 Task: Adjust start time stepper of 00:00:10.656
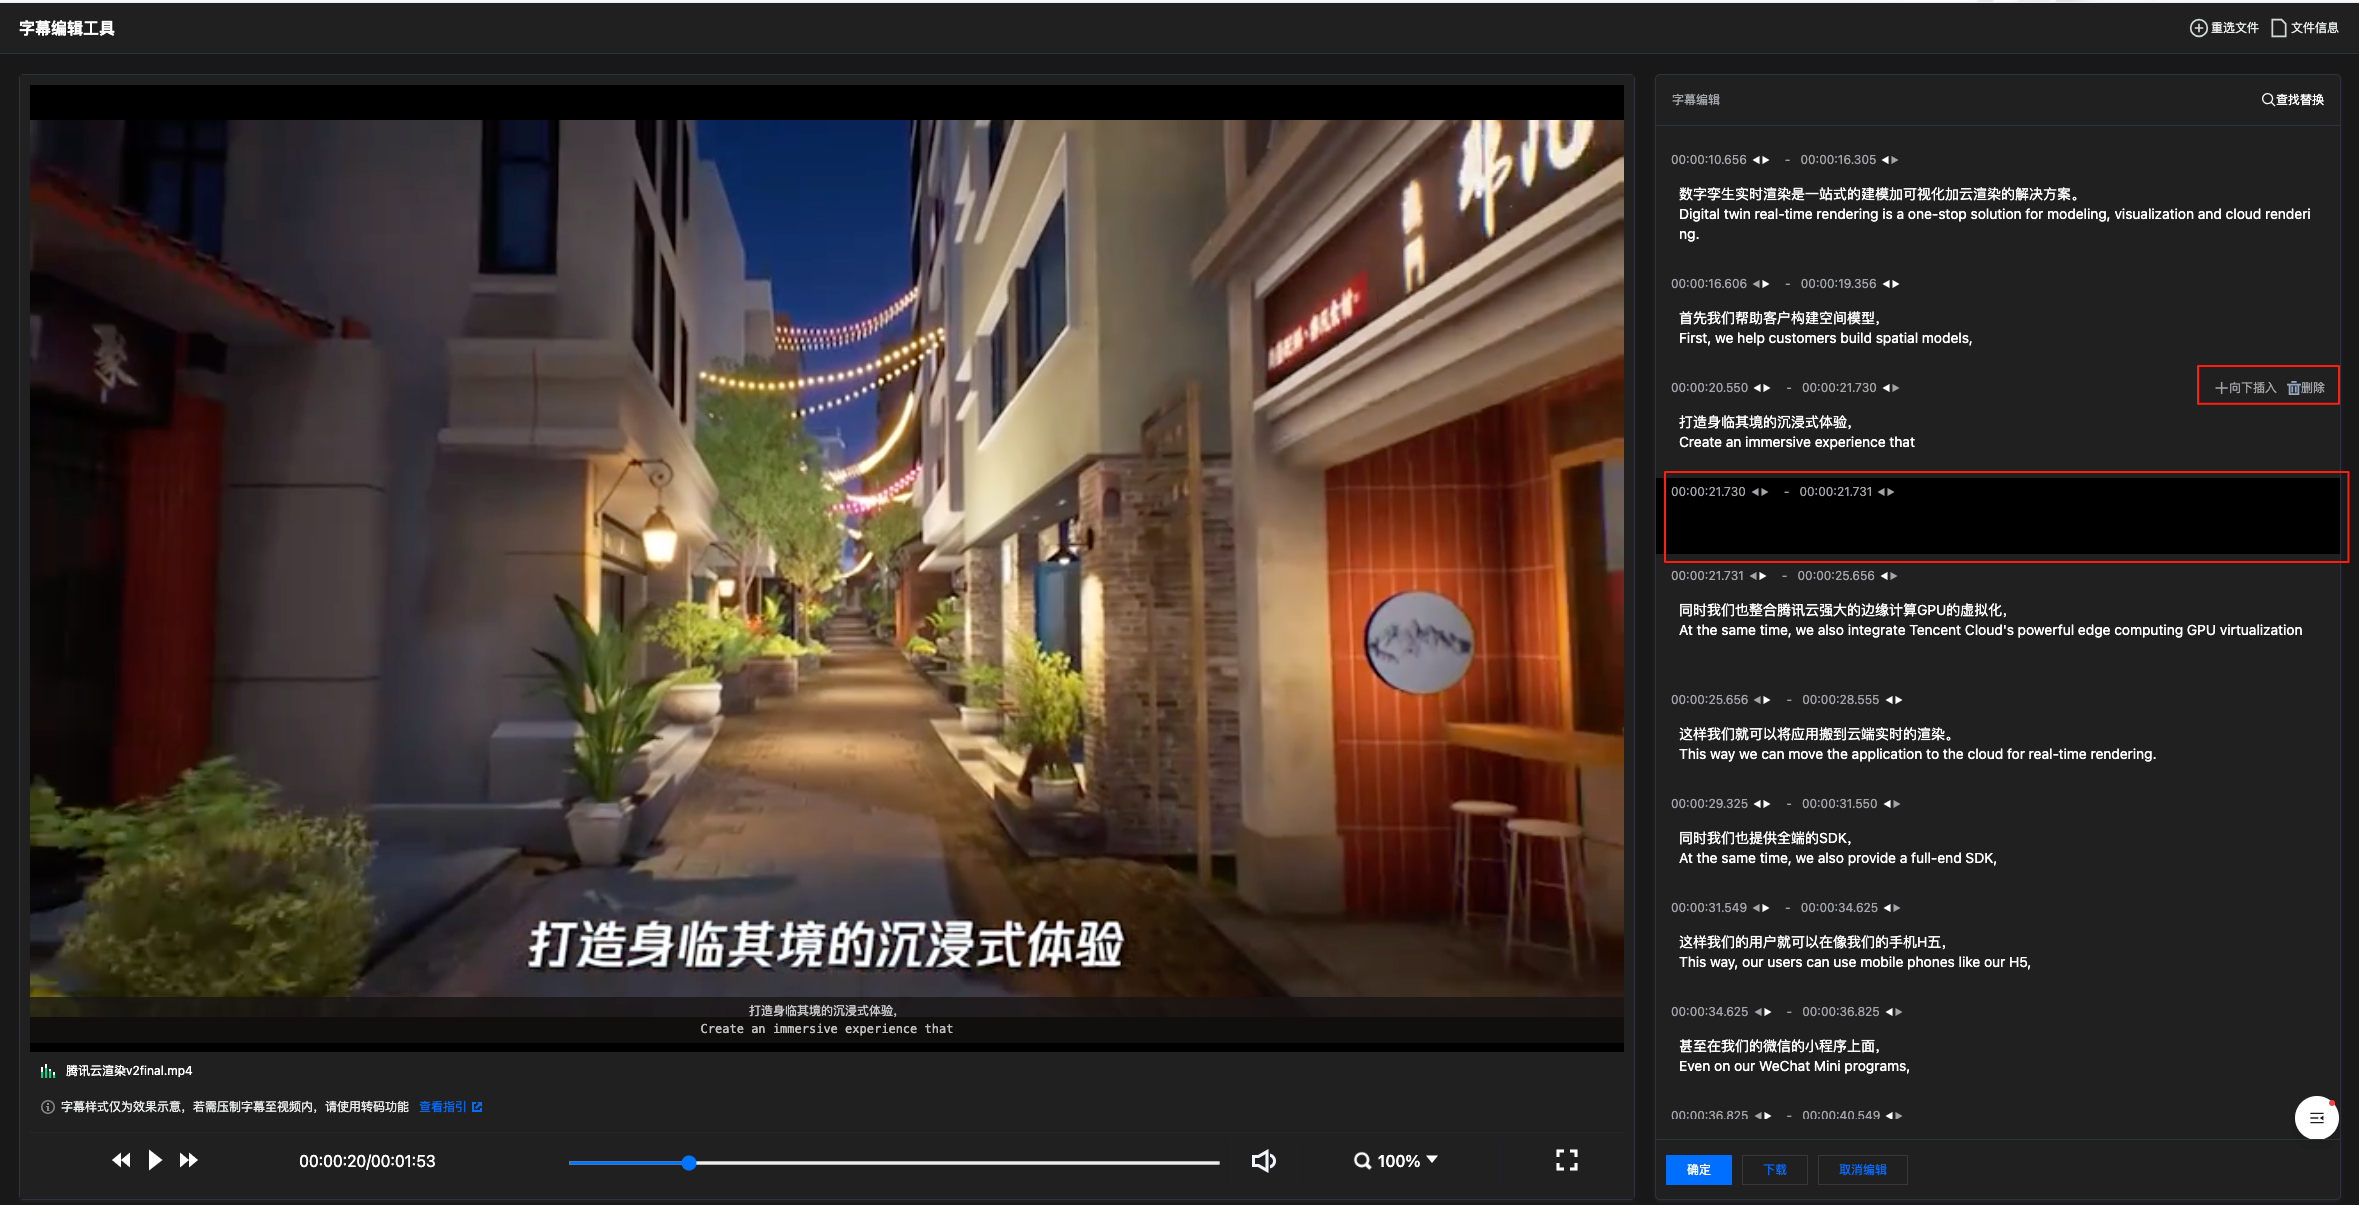tap(1761, 160)
